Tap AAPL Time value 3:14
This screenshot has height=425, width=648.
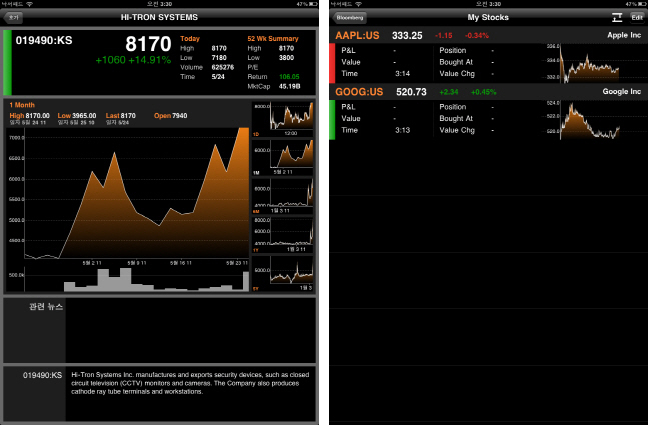click(x=402, y=74)
